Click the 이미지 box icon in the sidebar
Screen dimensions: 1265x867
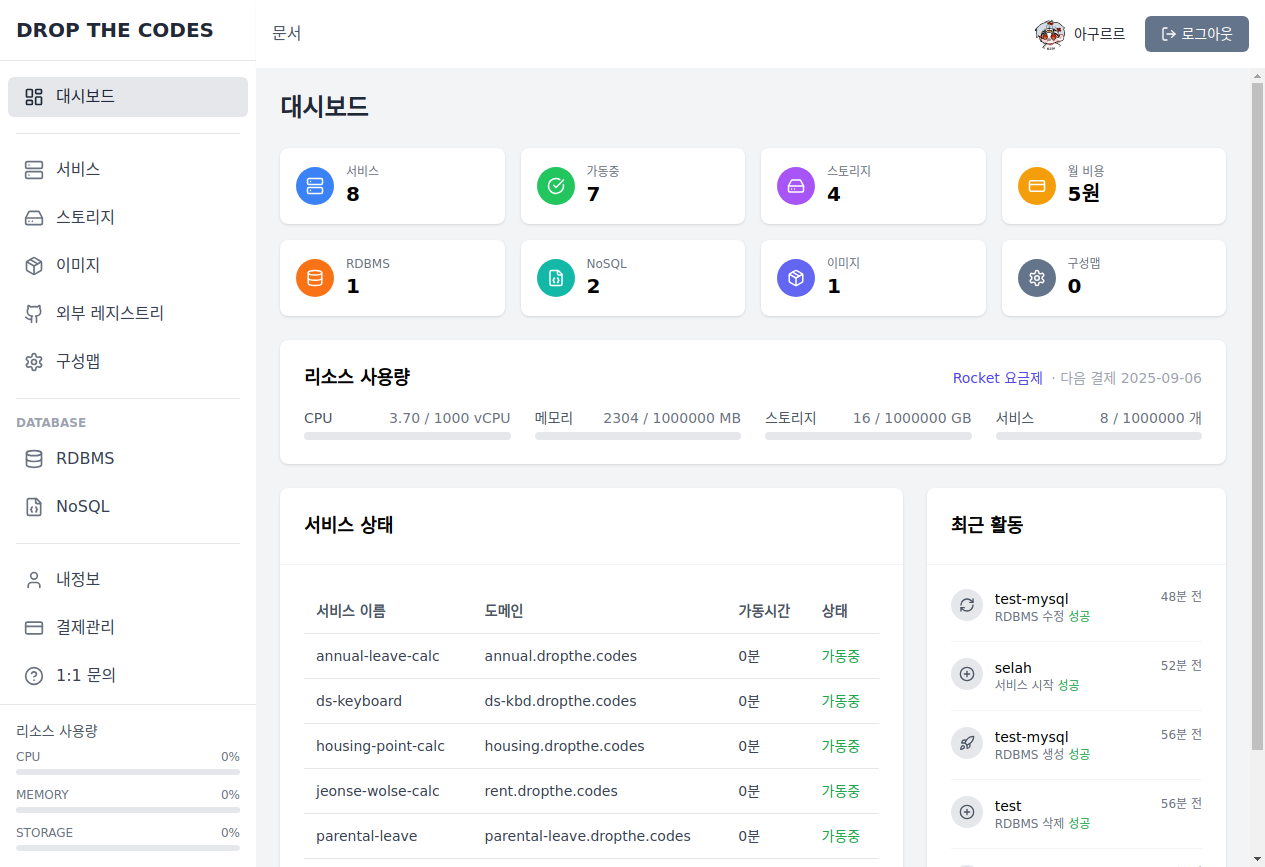coord(32,265)
